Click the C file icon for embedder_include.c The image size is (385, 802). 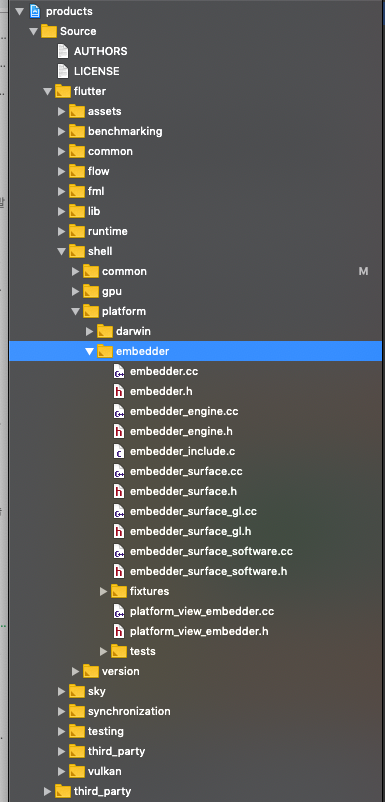[119, 452]
